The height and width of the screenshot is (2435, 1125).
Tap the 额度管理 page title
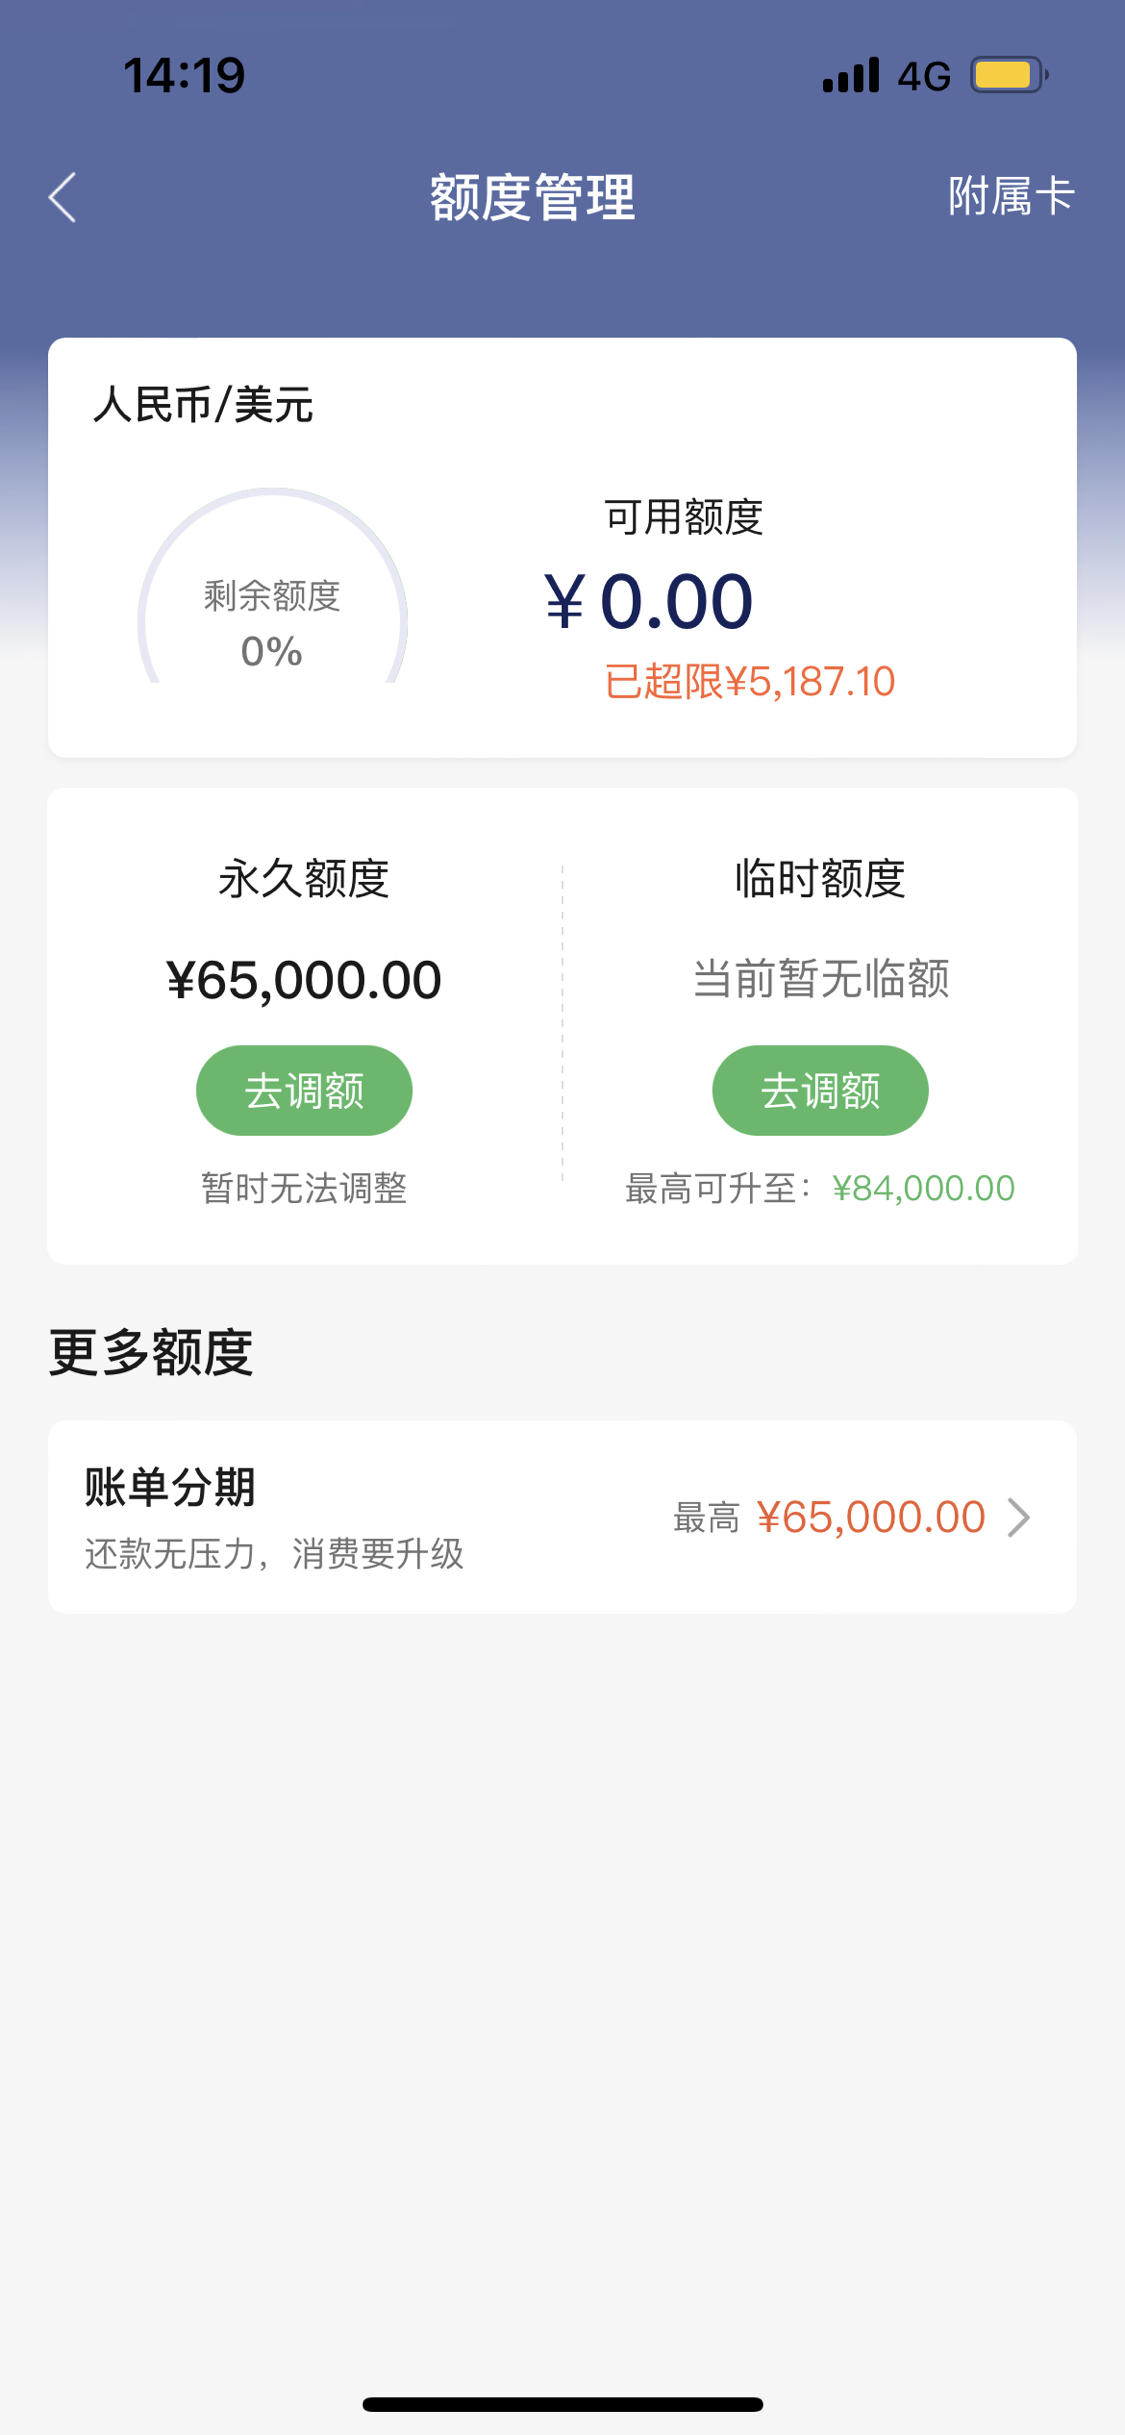tap(532, 197)
